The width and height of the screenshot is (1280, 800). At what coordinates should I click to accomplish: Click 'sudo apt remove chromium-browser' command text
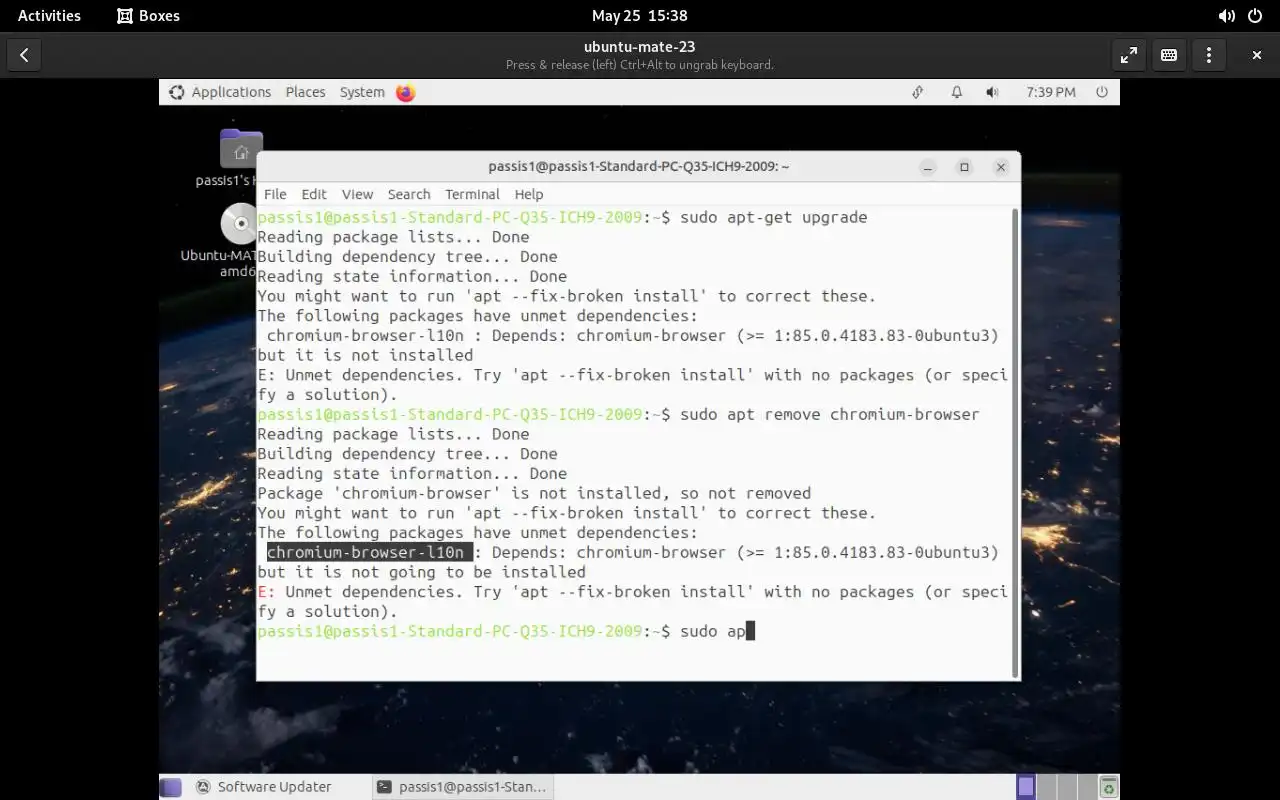pos(830,414)
